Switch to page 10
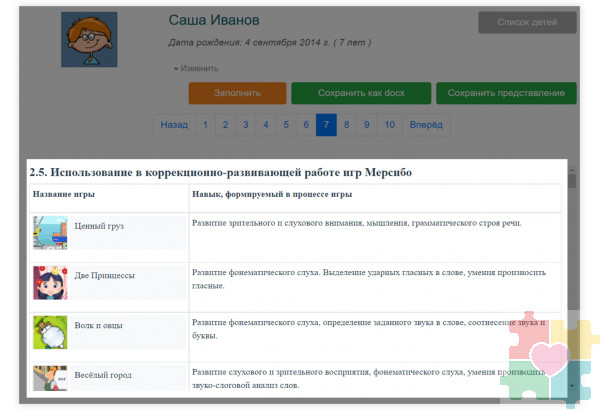The height and width of the screenshot is (410, 600). coord(389,125)
